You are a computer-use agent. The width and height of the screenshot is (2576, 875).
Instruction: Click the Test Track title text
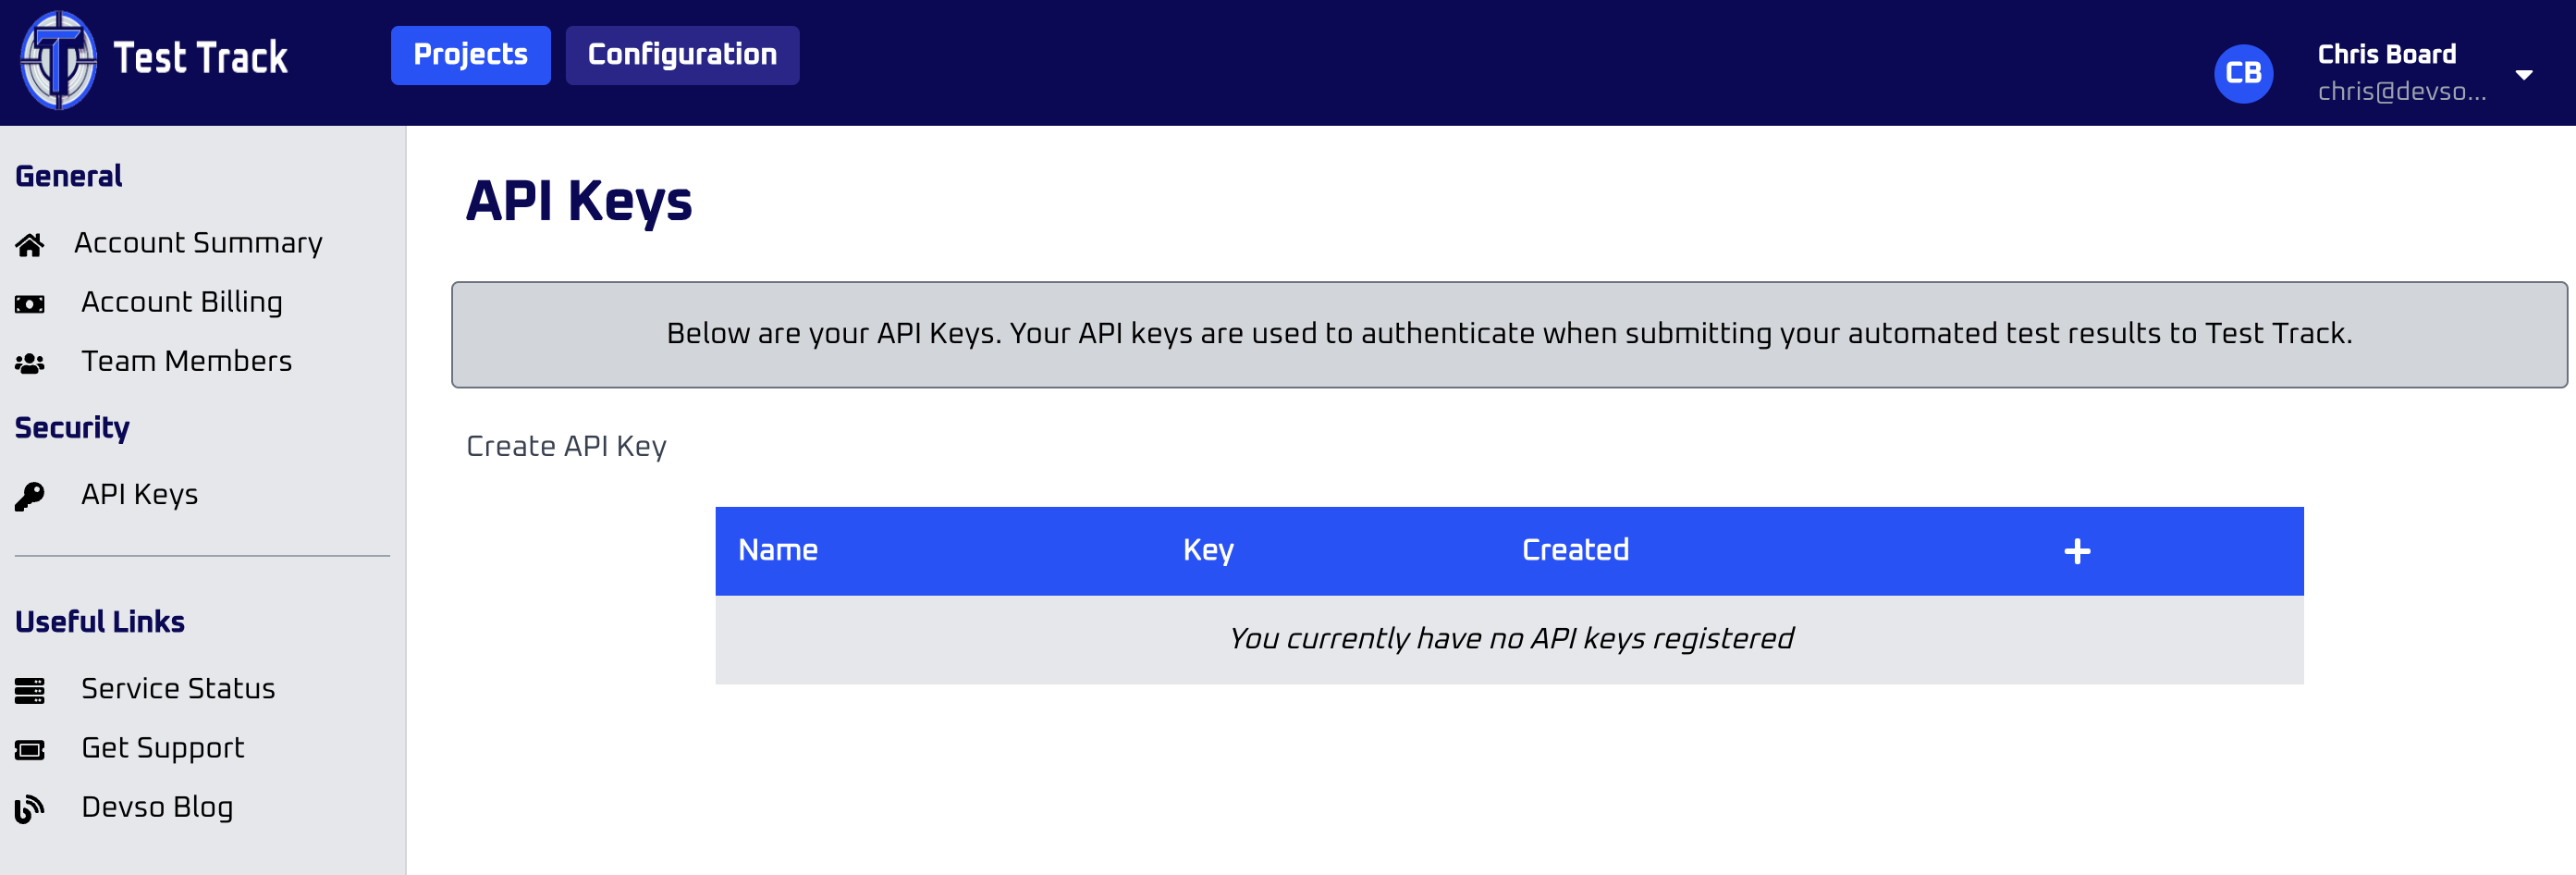tap(200, 57)
